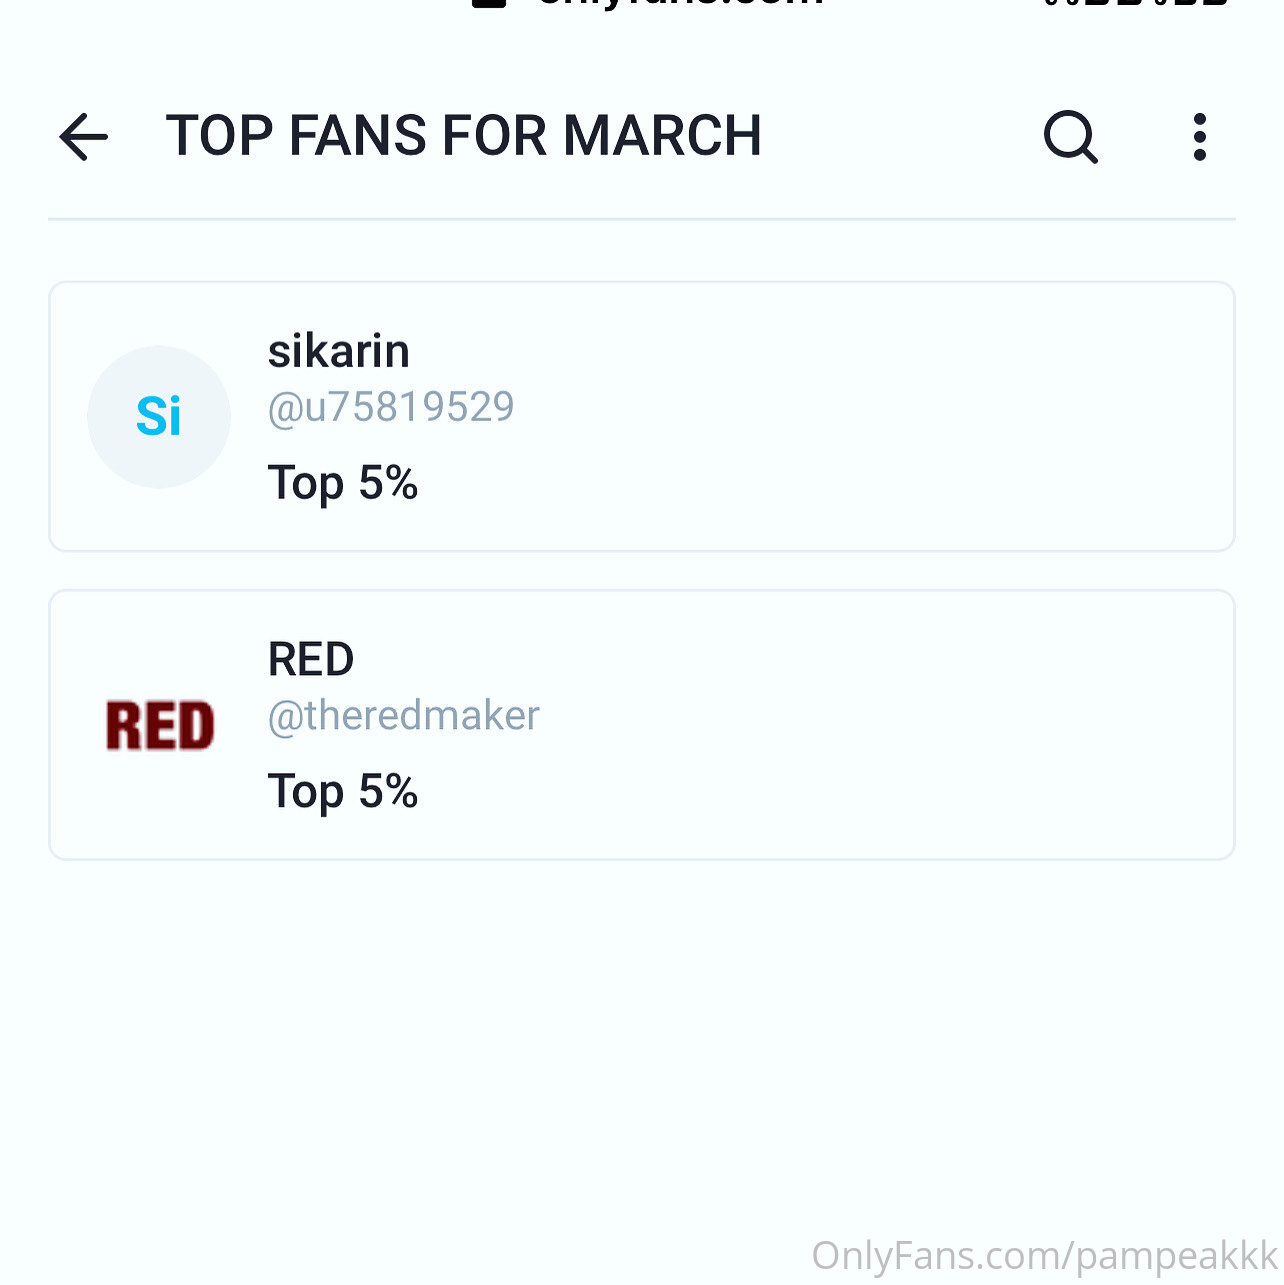Click sikarin's "Si" avatar circle
This screenshot has width=1284, height=1285.
[x=159, y=417]
